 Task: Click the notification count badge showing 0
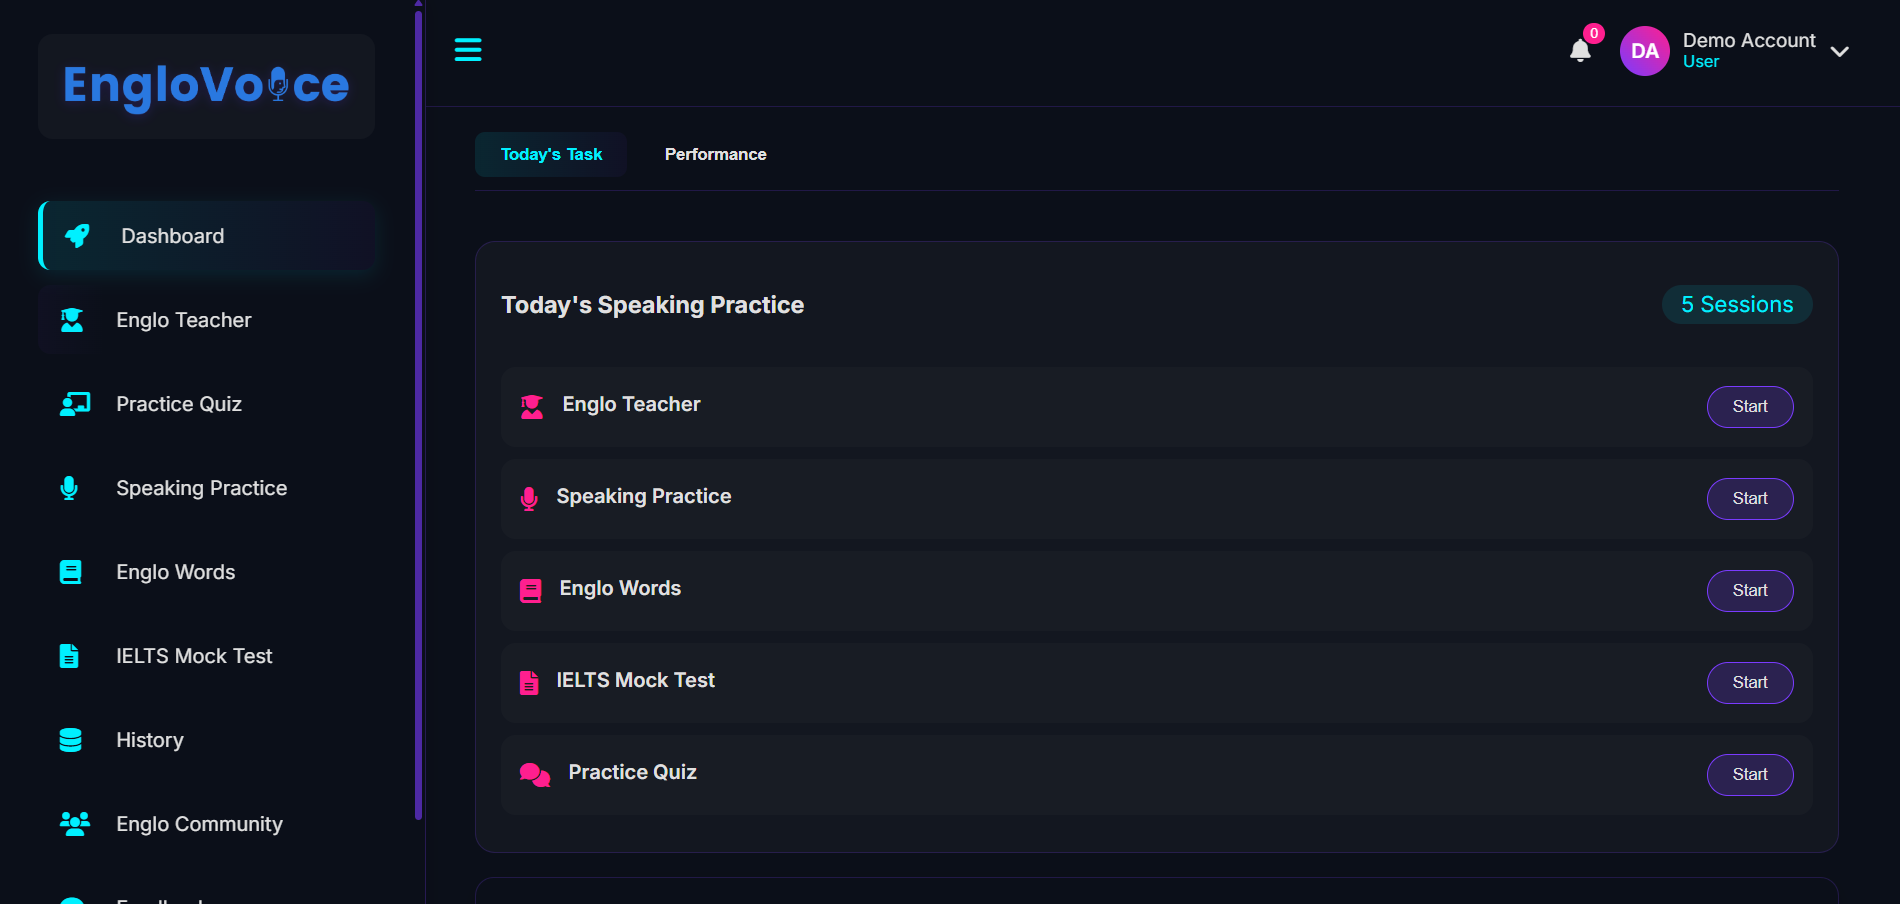point(1592,32)
